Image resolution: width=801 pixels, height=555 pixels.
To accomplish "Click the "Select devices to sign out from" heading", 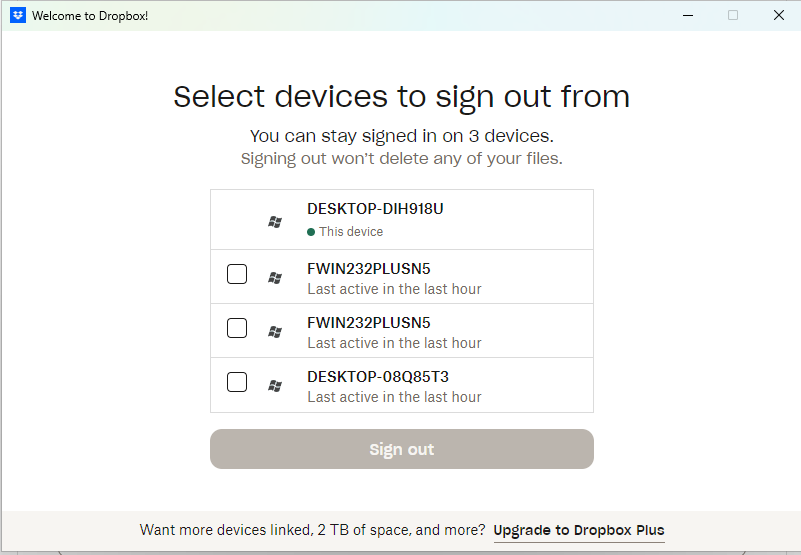I will 401,97.
